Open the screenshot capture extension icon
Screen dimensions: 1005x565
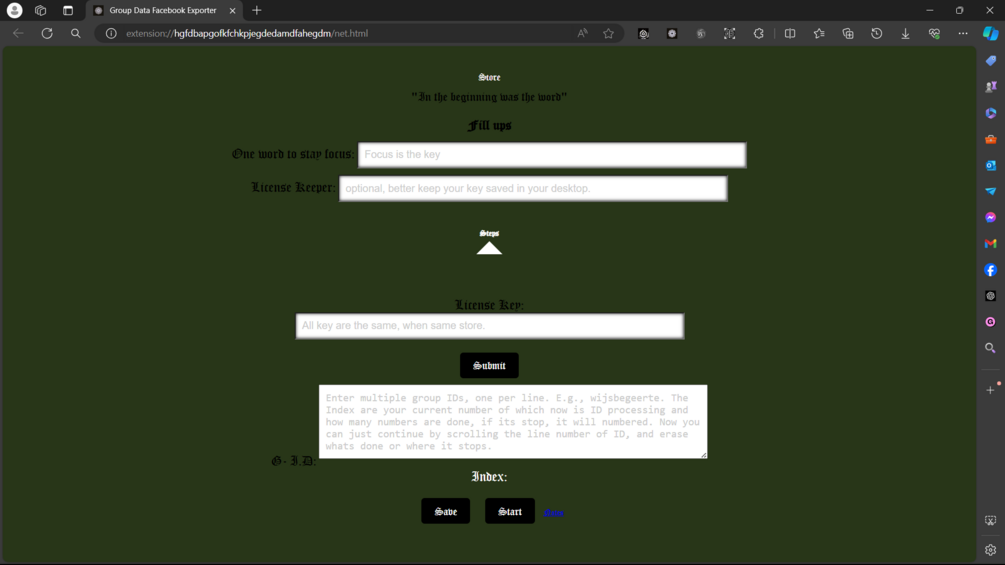tap(729, 33)
